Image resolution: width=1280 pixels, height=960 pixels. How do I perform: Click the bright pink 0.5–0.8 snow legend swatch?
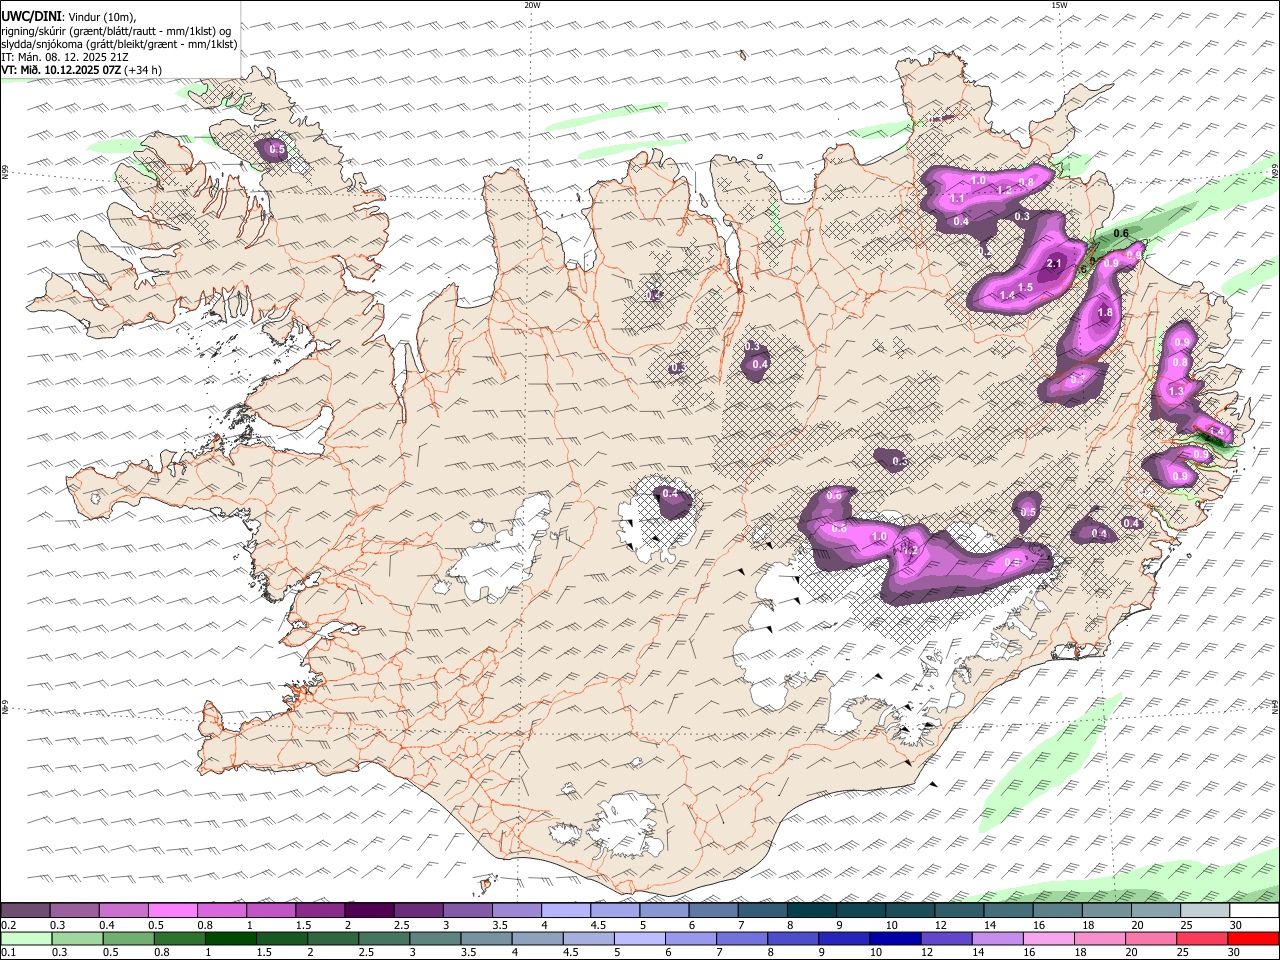click(x=173, y=911)
